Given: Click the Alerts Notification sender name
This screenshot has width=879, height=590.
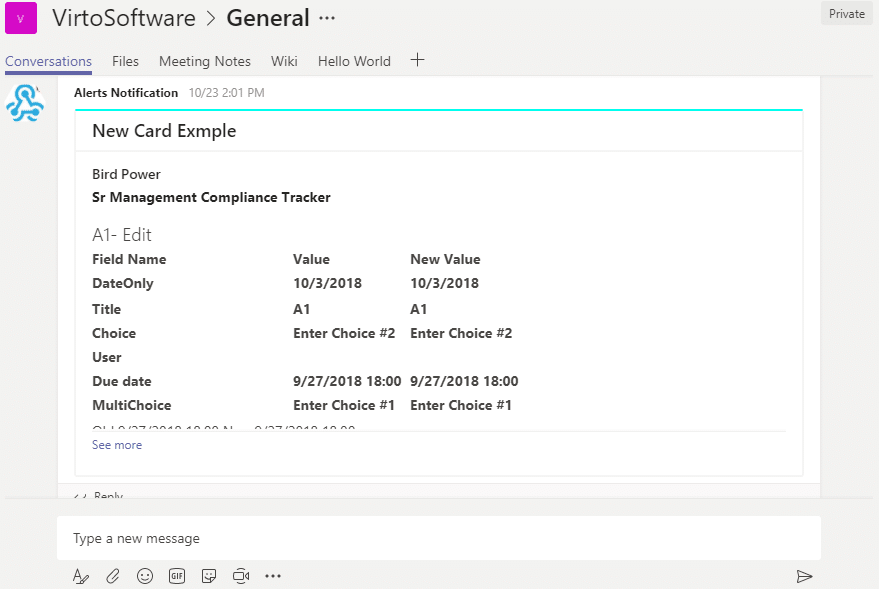Looking at the screenshot, I should click(x=126, y=93).
